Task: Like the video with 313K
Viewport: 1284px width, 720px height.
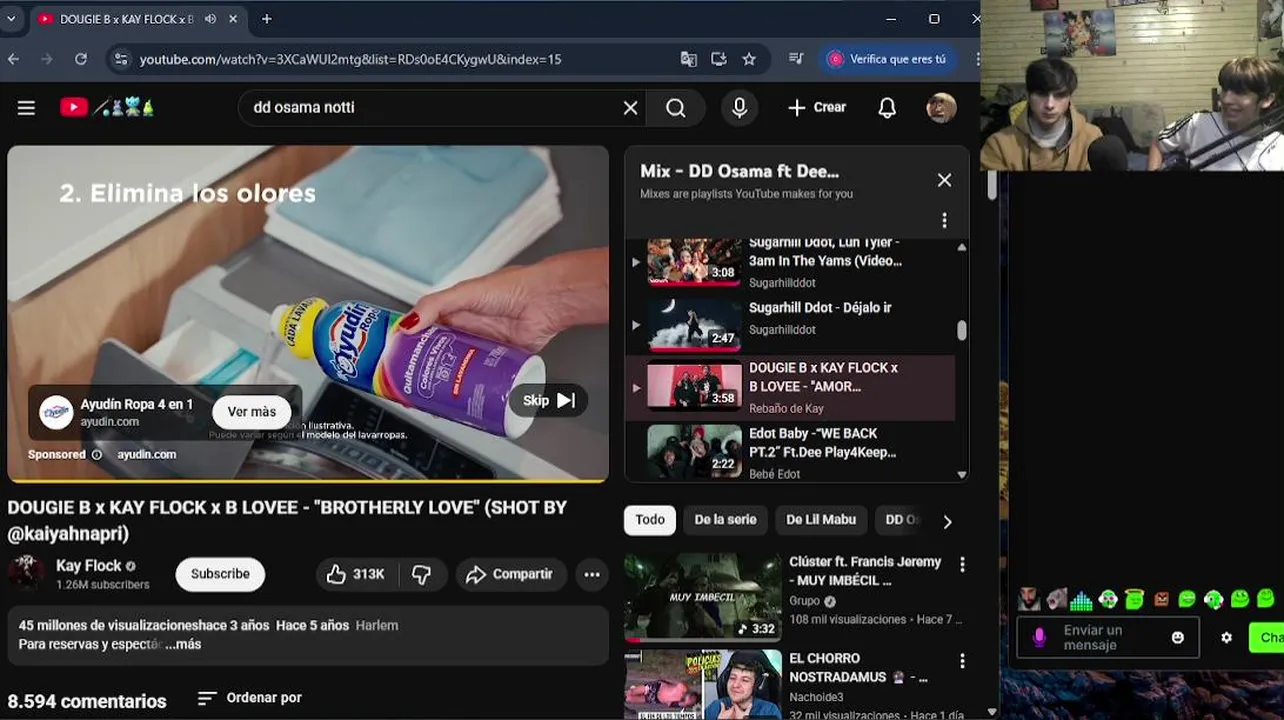Action: pos(356,574)
